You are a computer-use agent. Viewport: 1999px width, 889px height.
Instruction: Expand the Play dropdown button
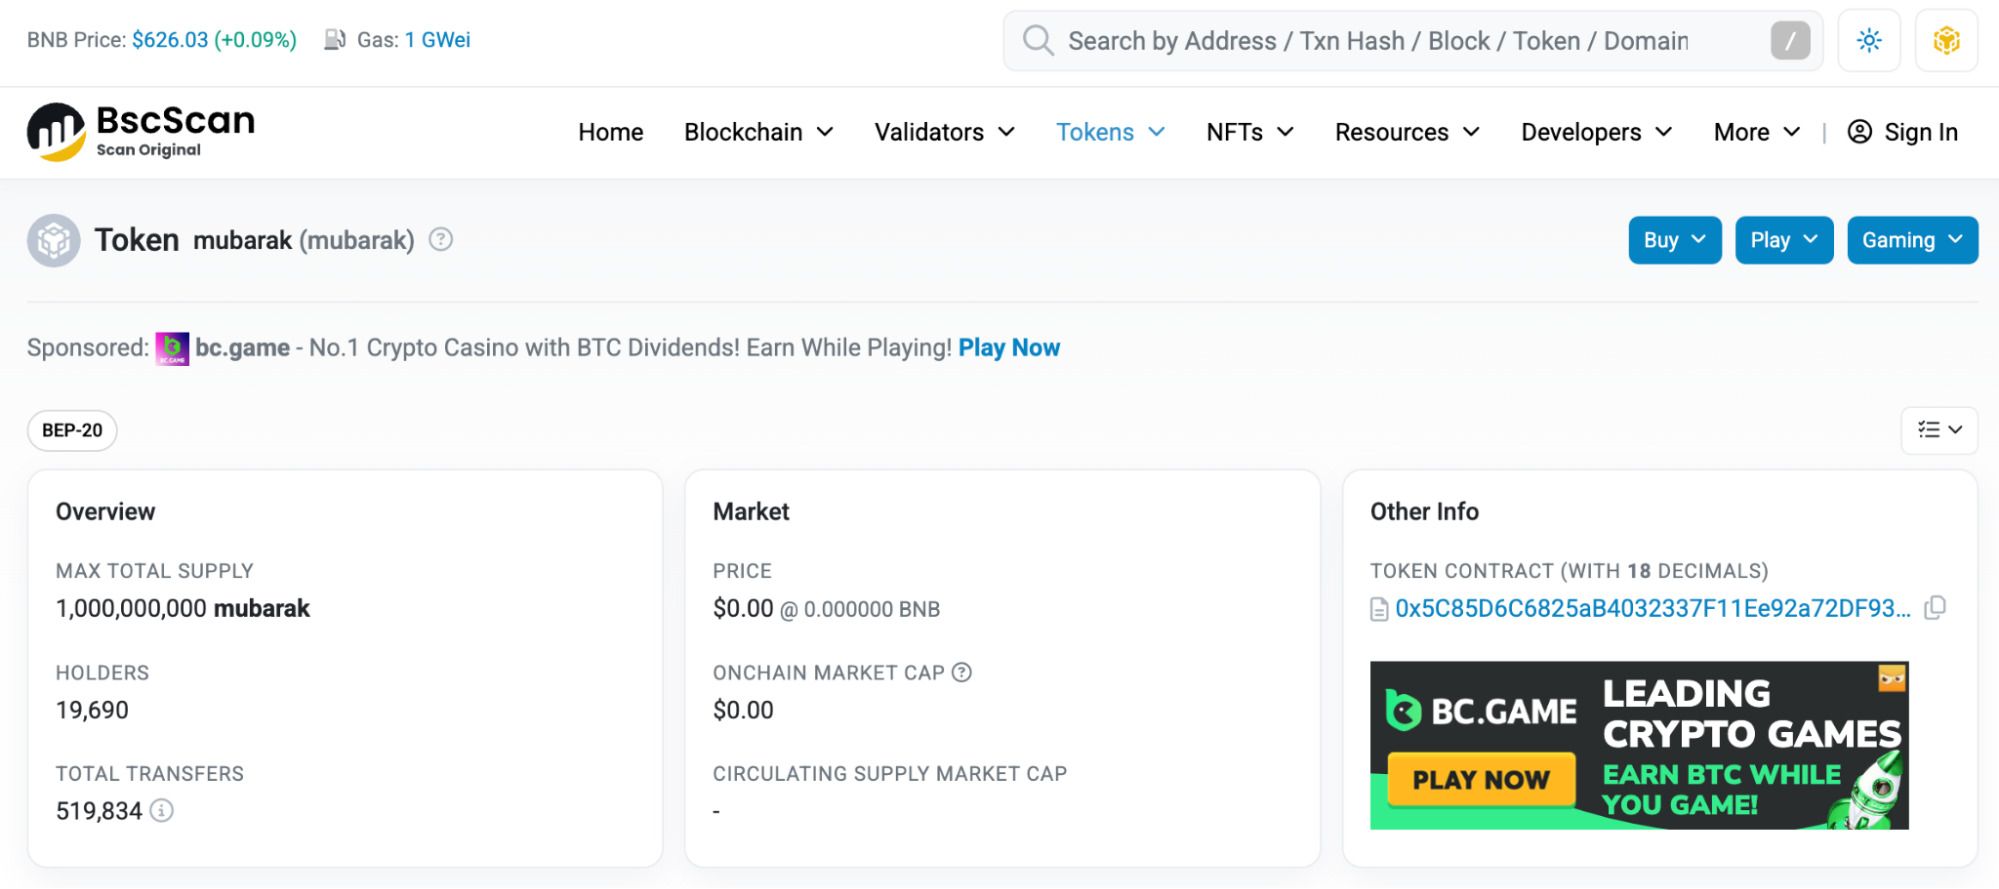point(1783,240)
